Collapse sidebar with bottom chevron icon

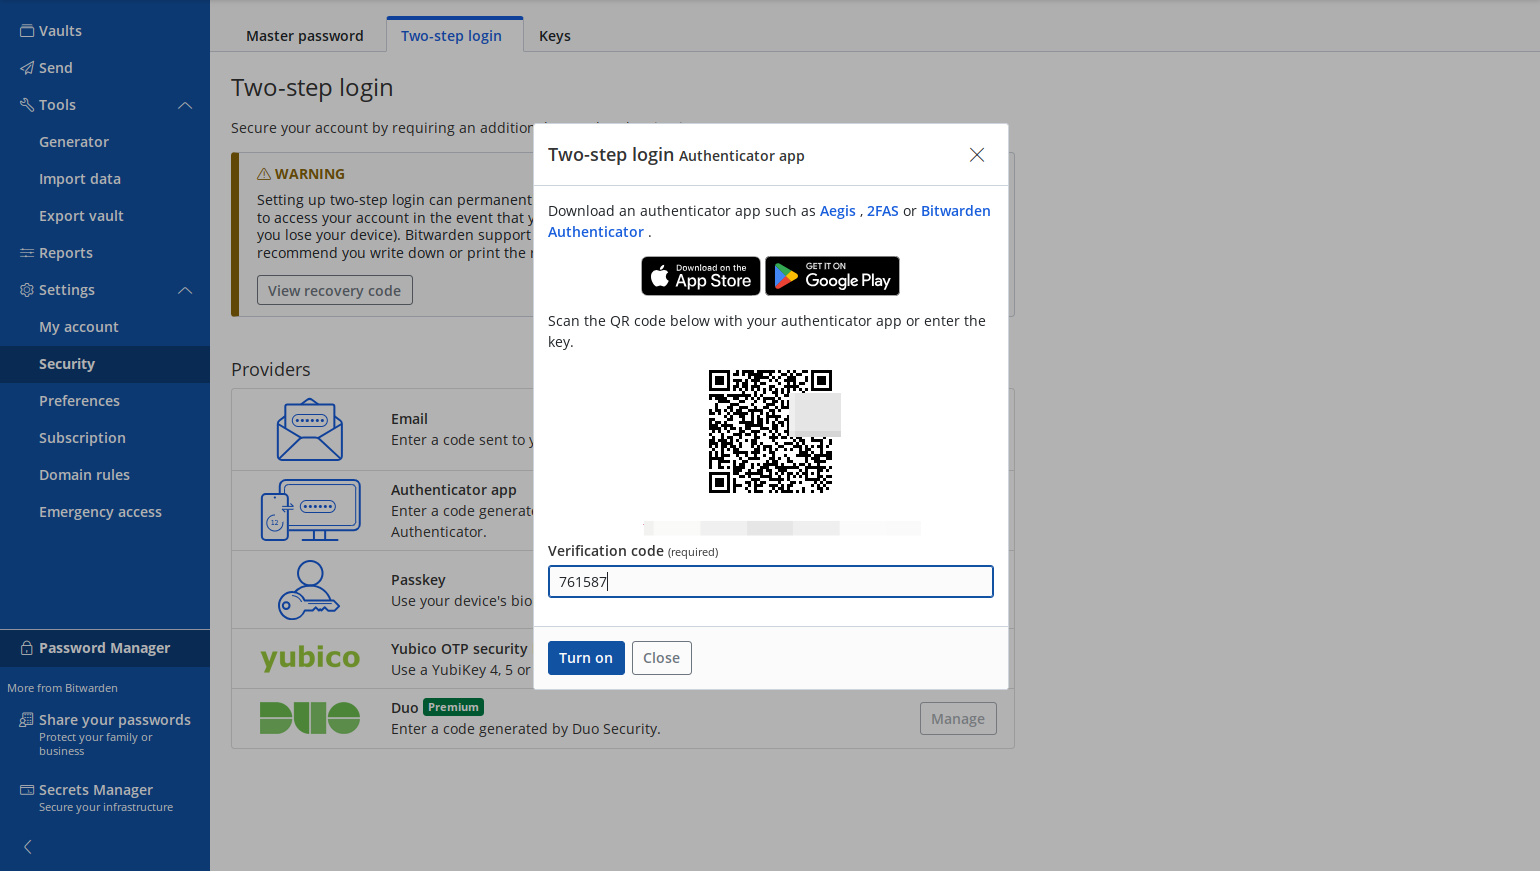pos(28,847)
